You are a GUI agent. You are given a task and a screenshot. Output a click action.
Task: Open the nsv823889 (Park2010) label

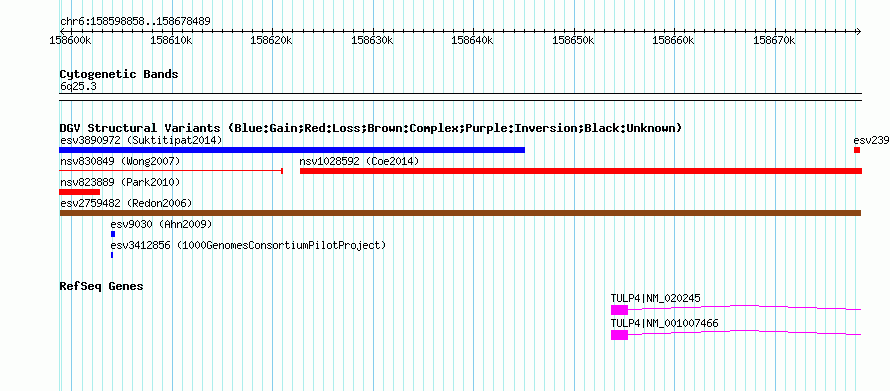tap(120, 182)
